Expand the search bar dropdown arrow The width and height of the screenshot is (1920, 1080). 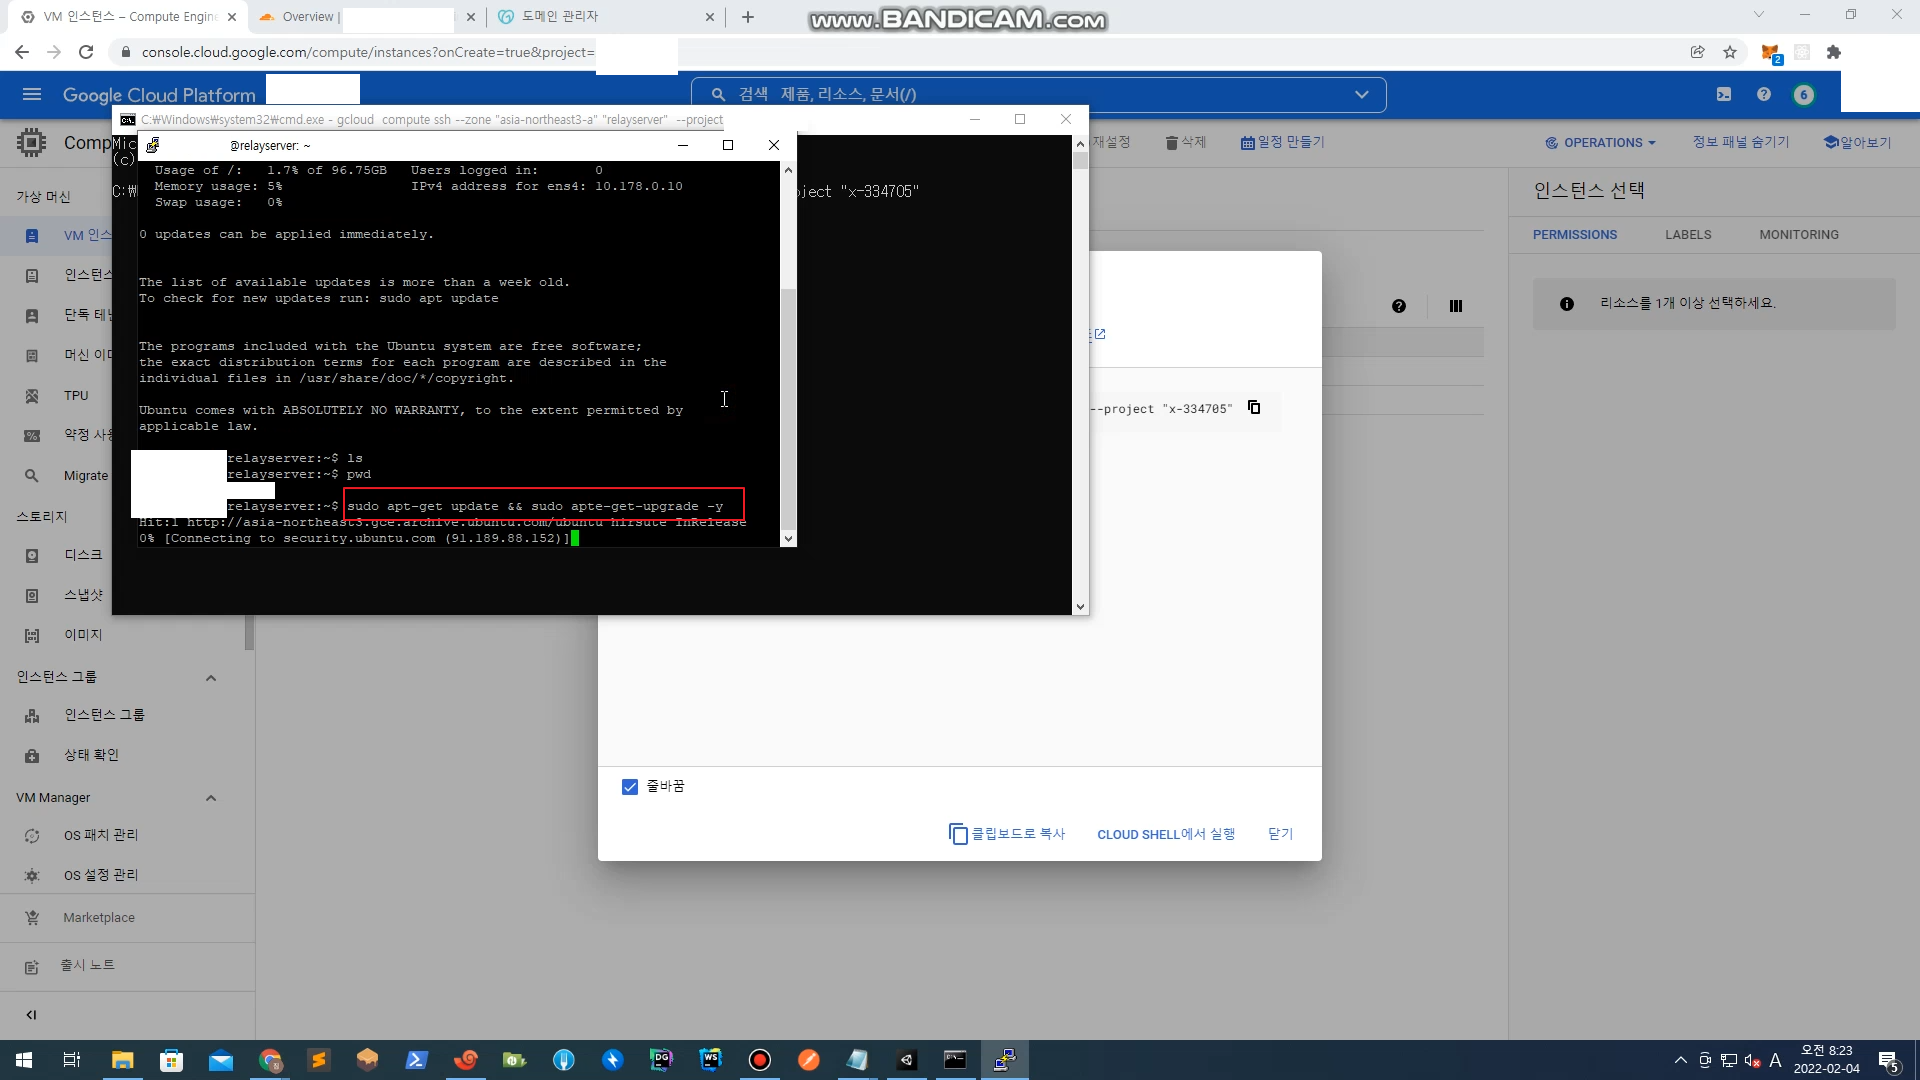click(x=1362, y=94)
